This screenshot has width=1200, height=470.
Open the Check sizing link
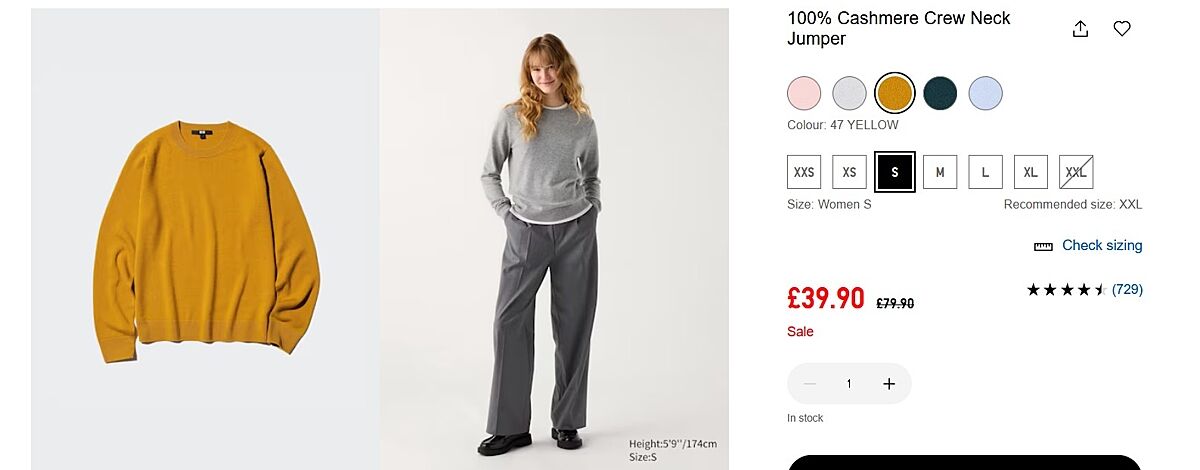[x=1102, y=246]
